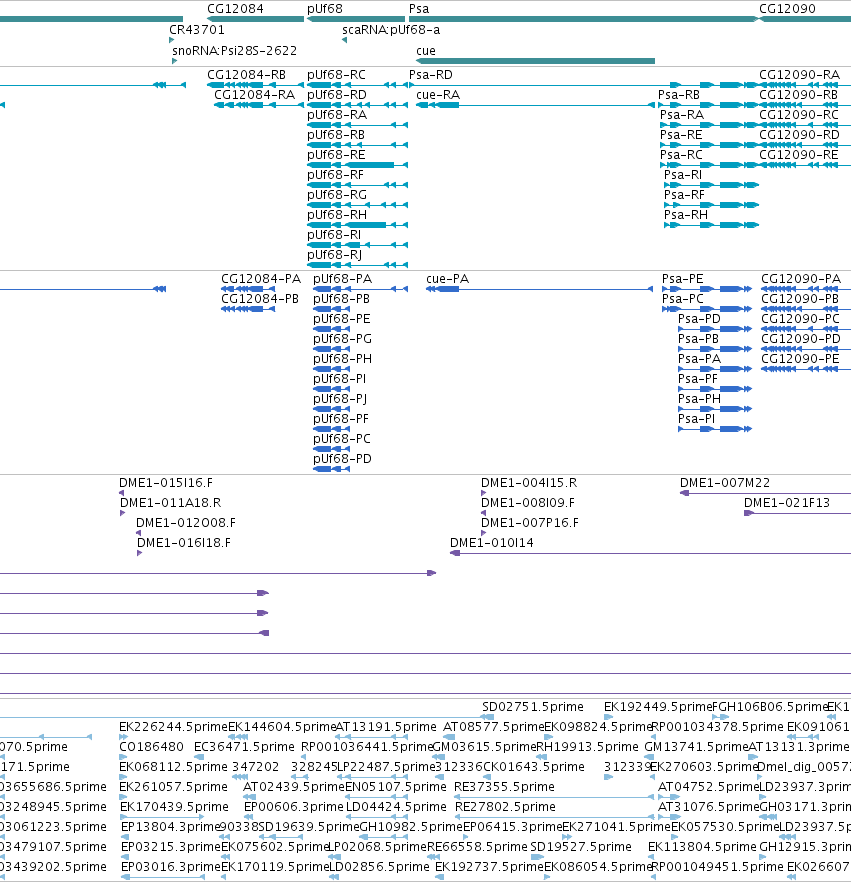Open BAC end DME1-012O08.F

[x=186, y=523]
